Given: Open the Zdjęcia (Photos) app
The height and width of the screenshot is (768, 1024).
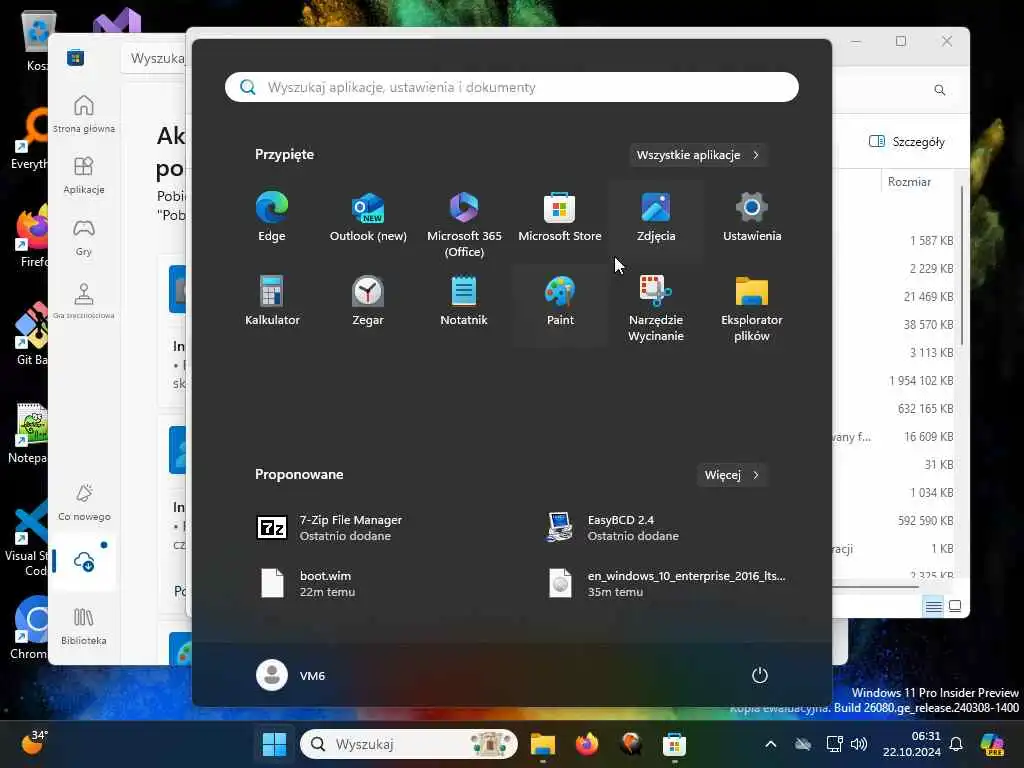Looking at the screenshot, I should pyautogui.click(x=656, y=217).
